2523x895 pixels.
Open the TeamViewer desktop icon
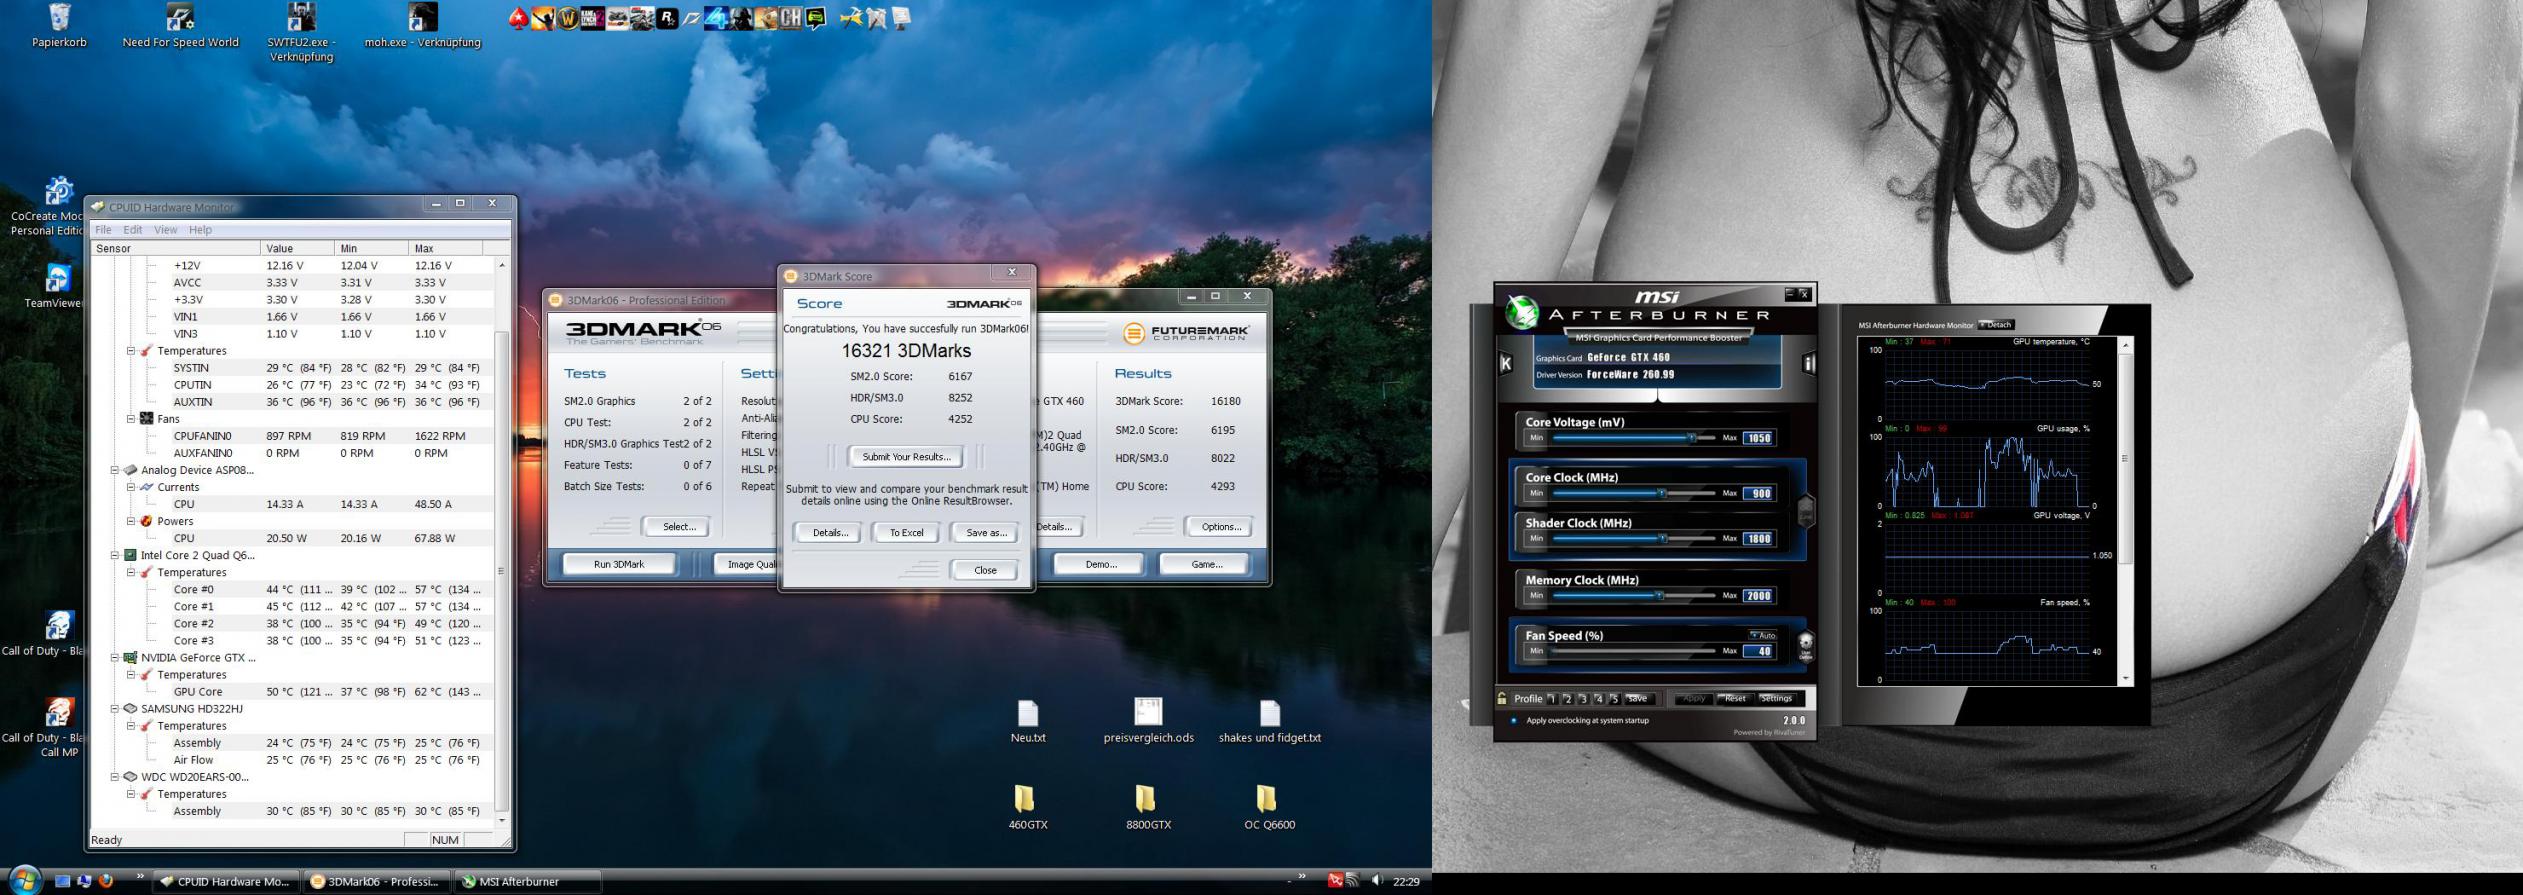click(55, 287)
